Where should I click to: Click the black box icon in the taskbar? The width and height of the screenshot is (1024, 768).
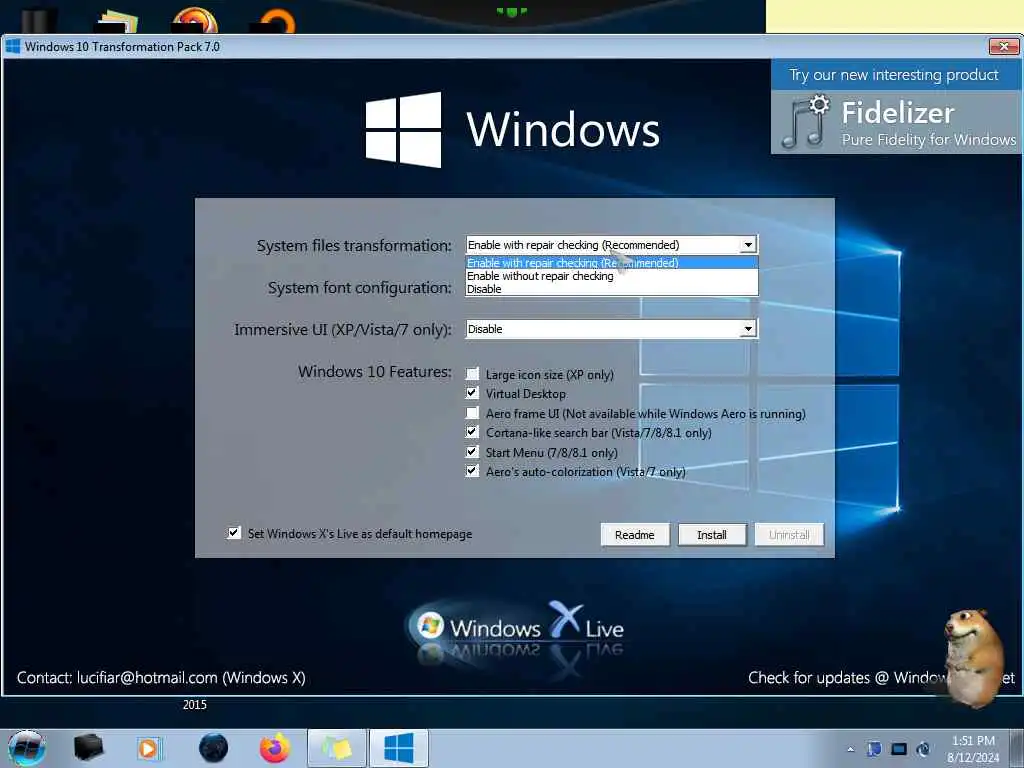point(89,748)
